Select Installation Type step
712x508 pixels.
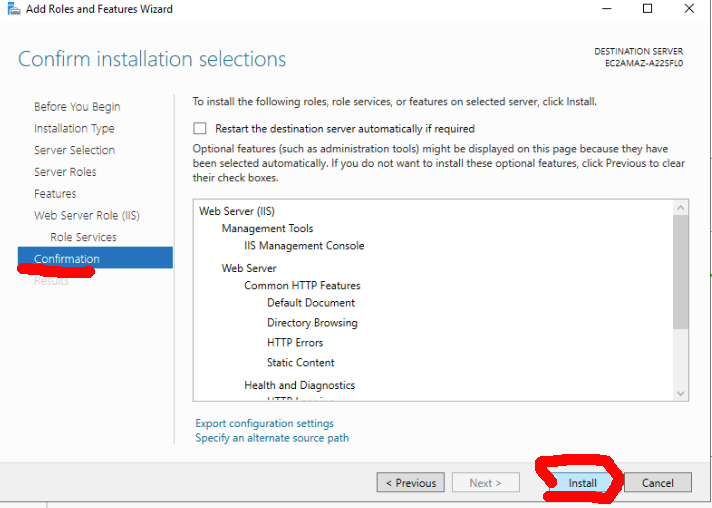(74, 129)
